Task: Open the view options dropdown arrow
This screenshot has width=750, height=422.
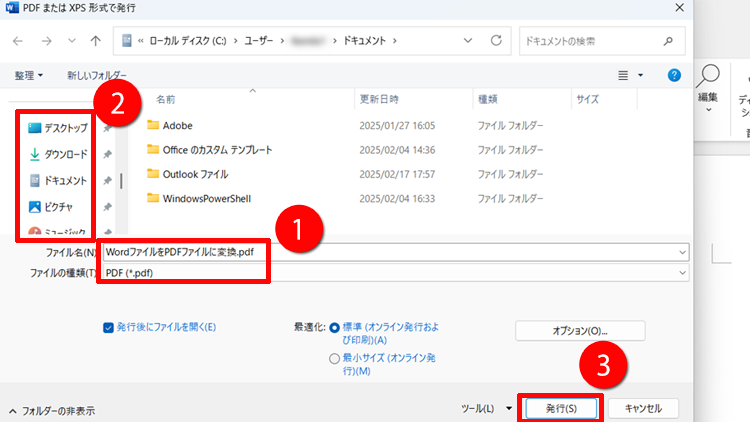Action: point(640,75)
